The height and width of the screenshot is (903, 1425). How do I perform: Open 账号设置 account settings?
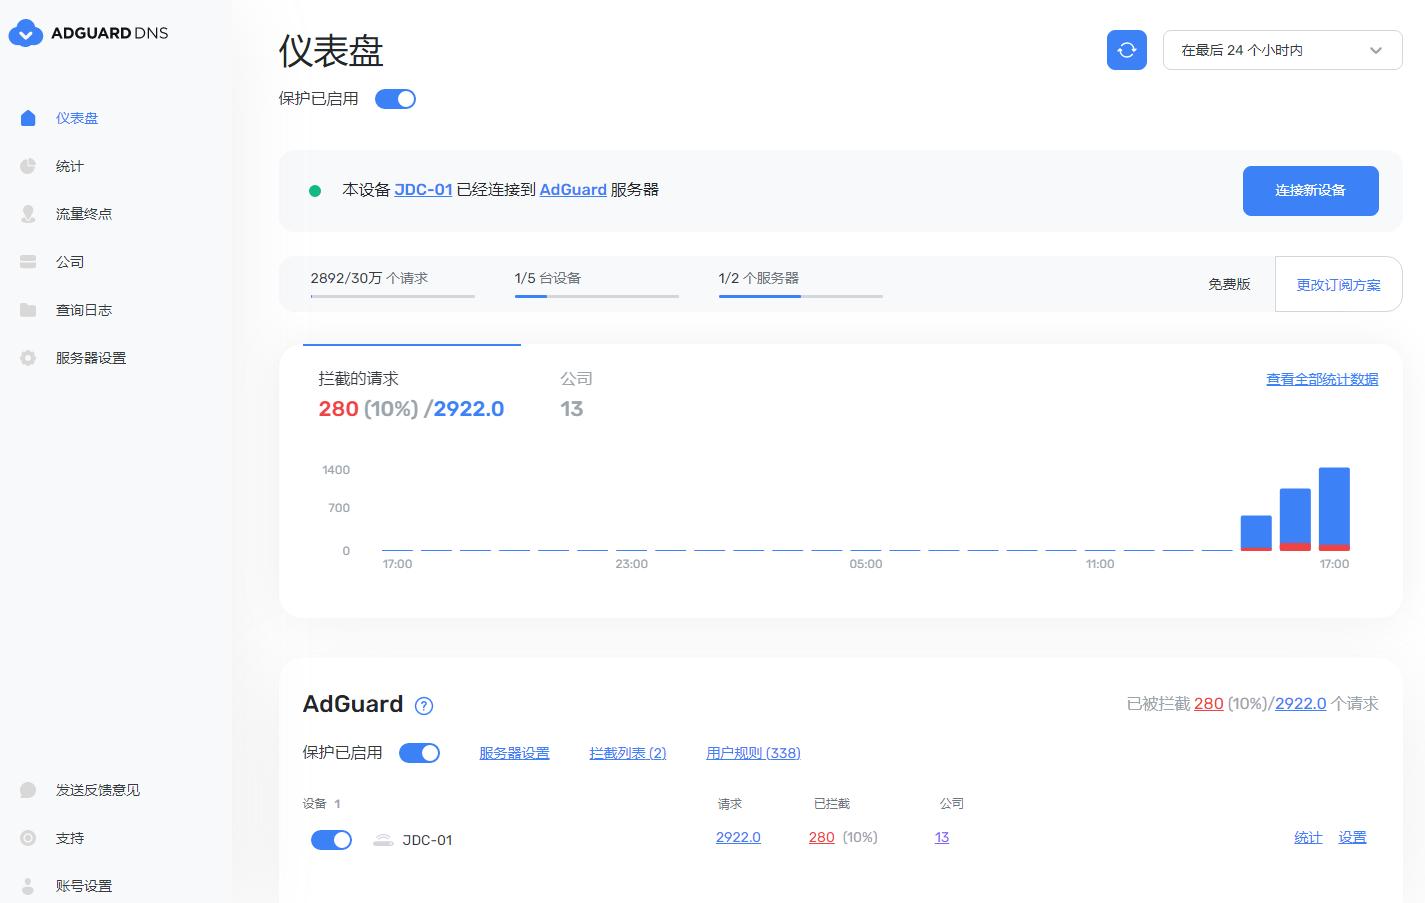coord(82,885)
